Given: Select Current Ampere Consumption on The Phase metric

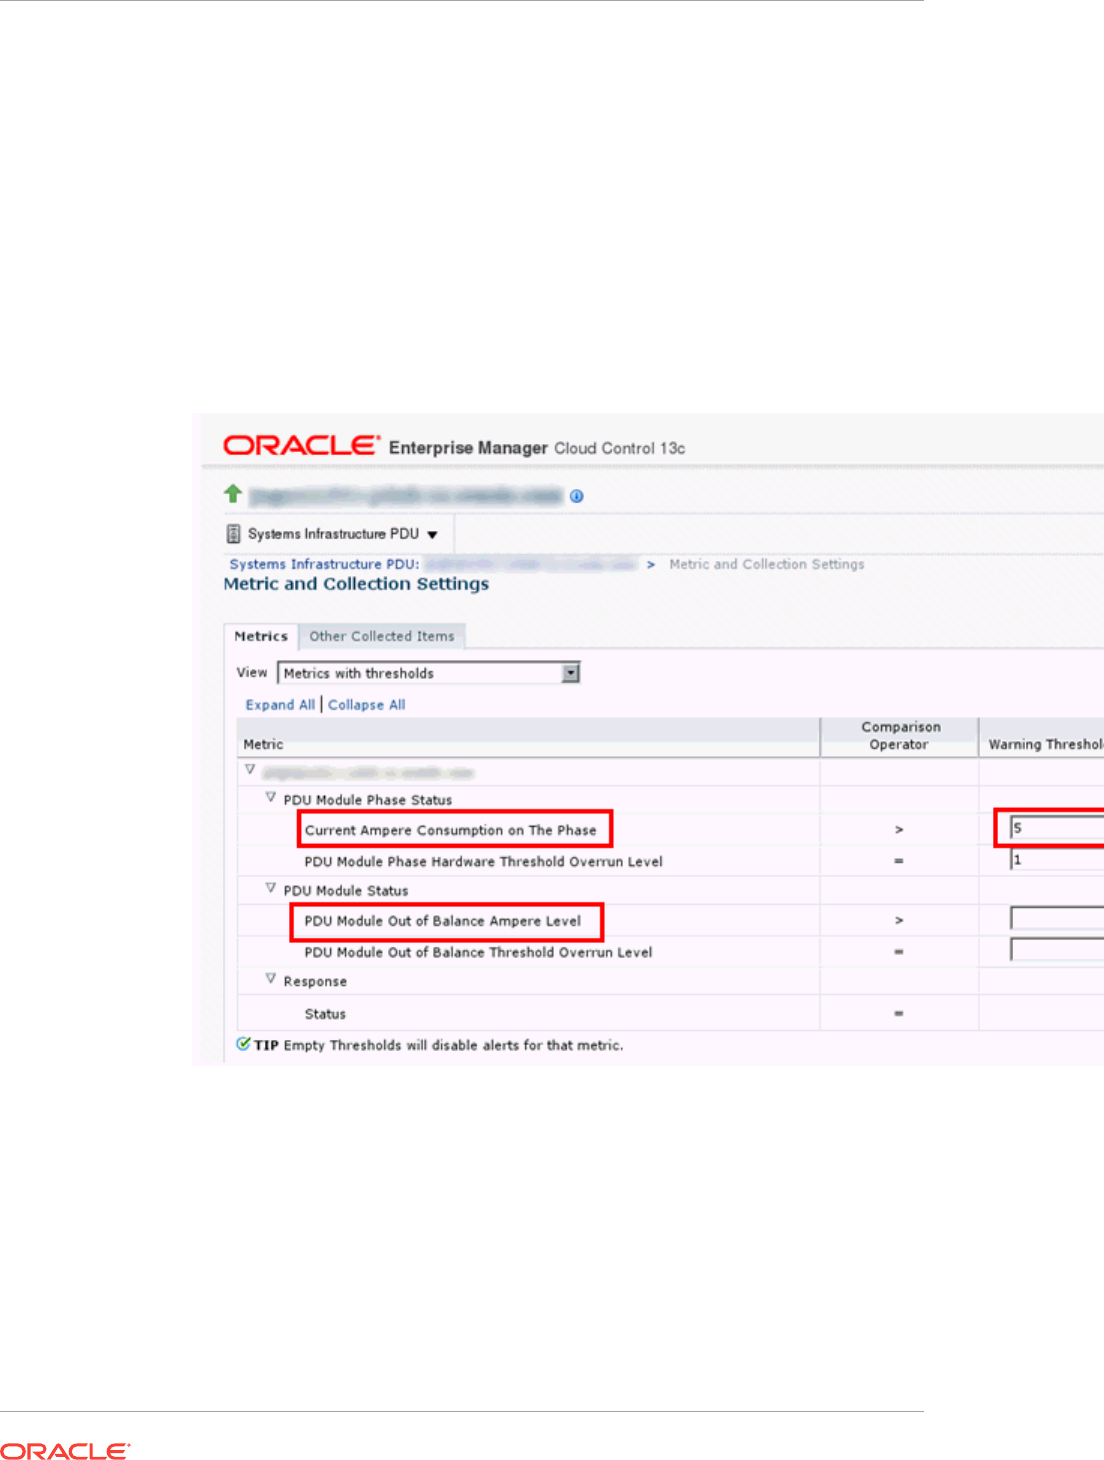Looking at the screenshot, I should [x=450, y=830].
